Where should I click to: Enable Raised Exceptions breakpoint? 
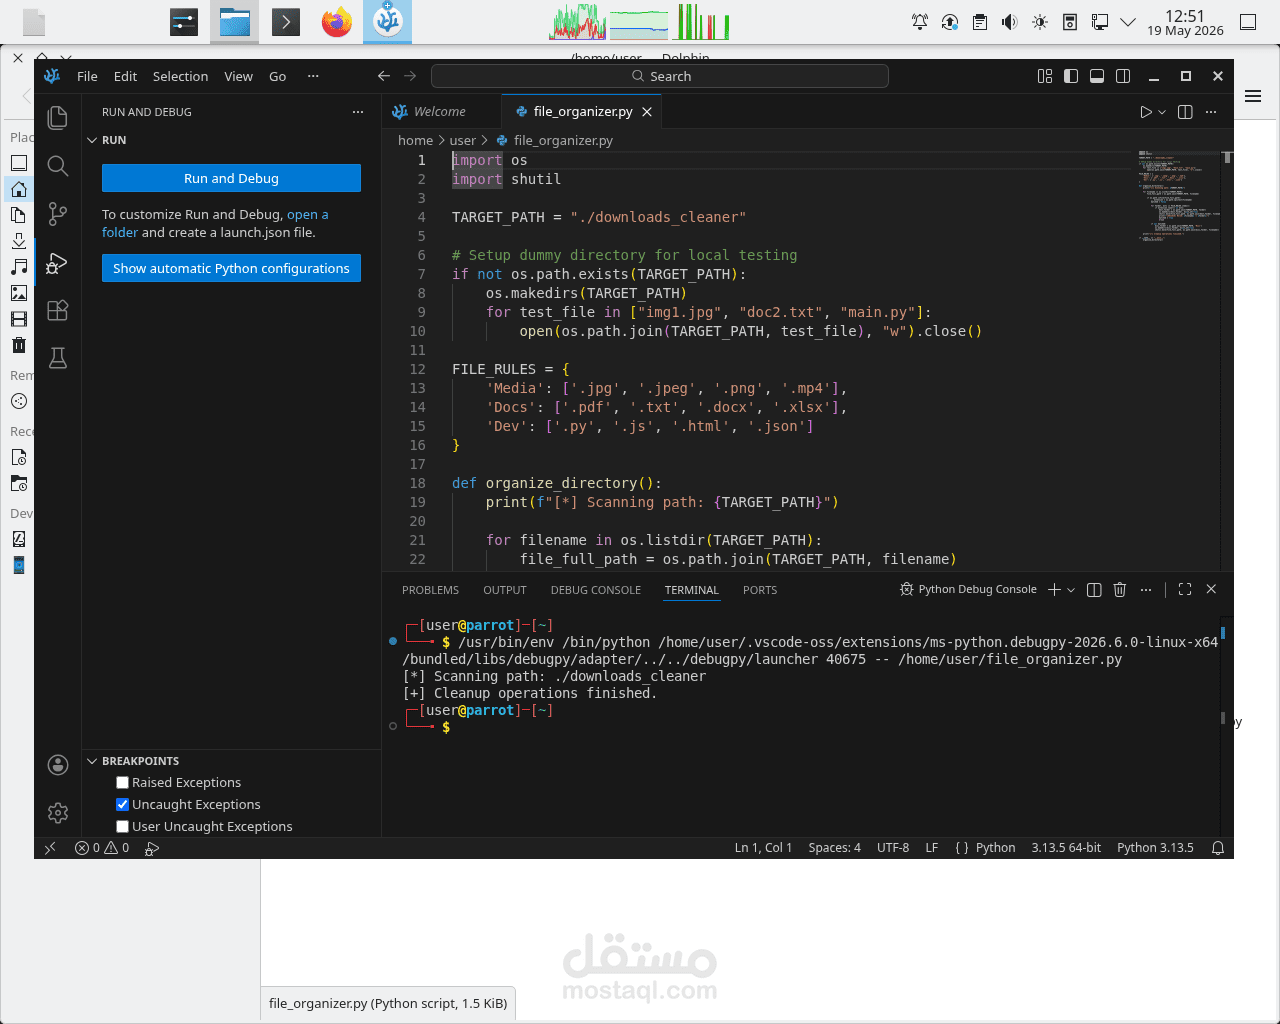[122, 783]
